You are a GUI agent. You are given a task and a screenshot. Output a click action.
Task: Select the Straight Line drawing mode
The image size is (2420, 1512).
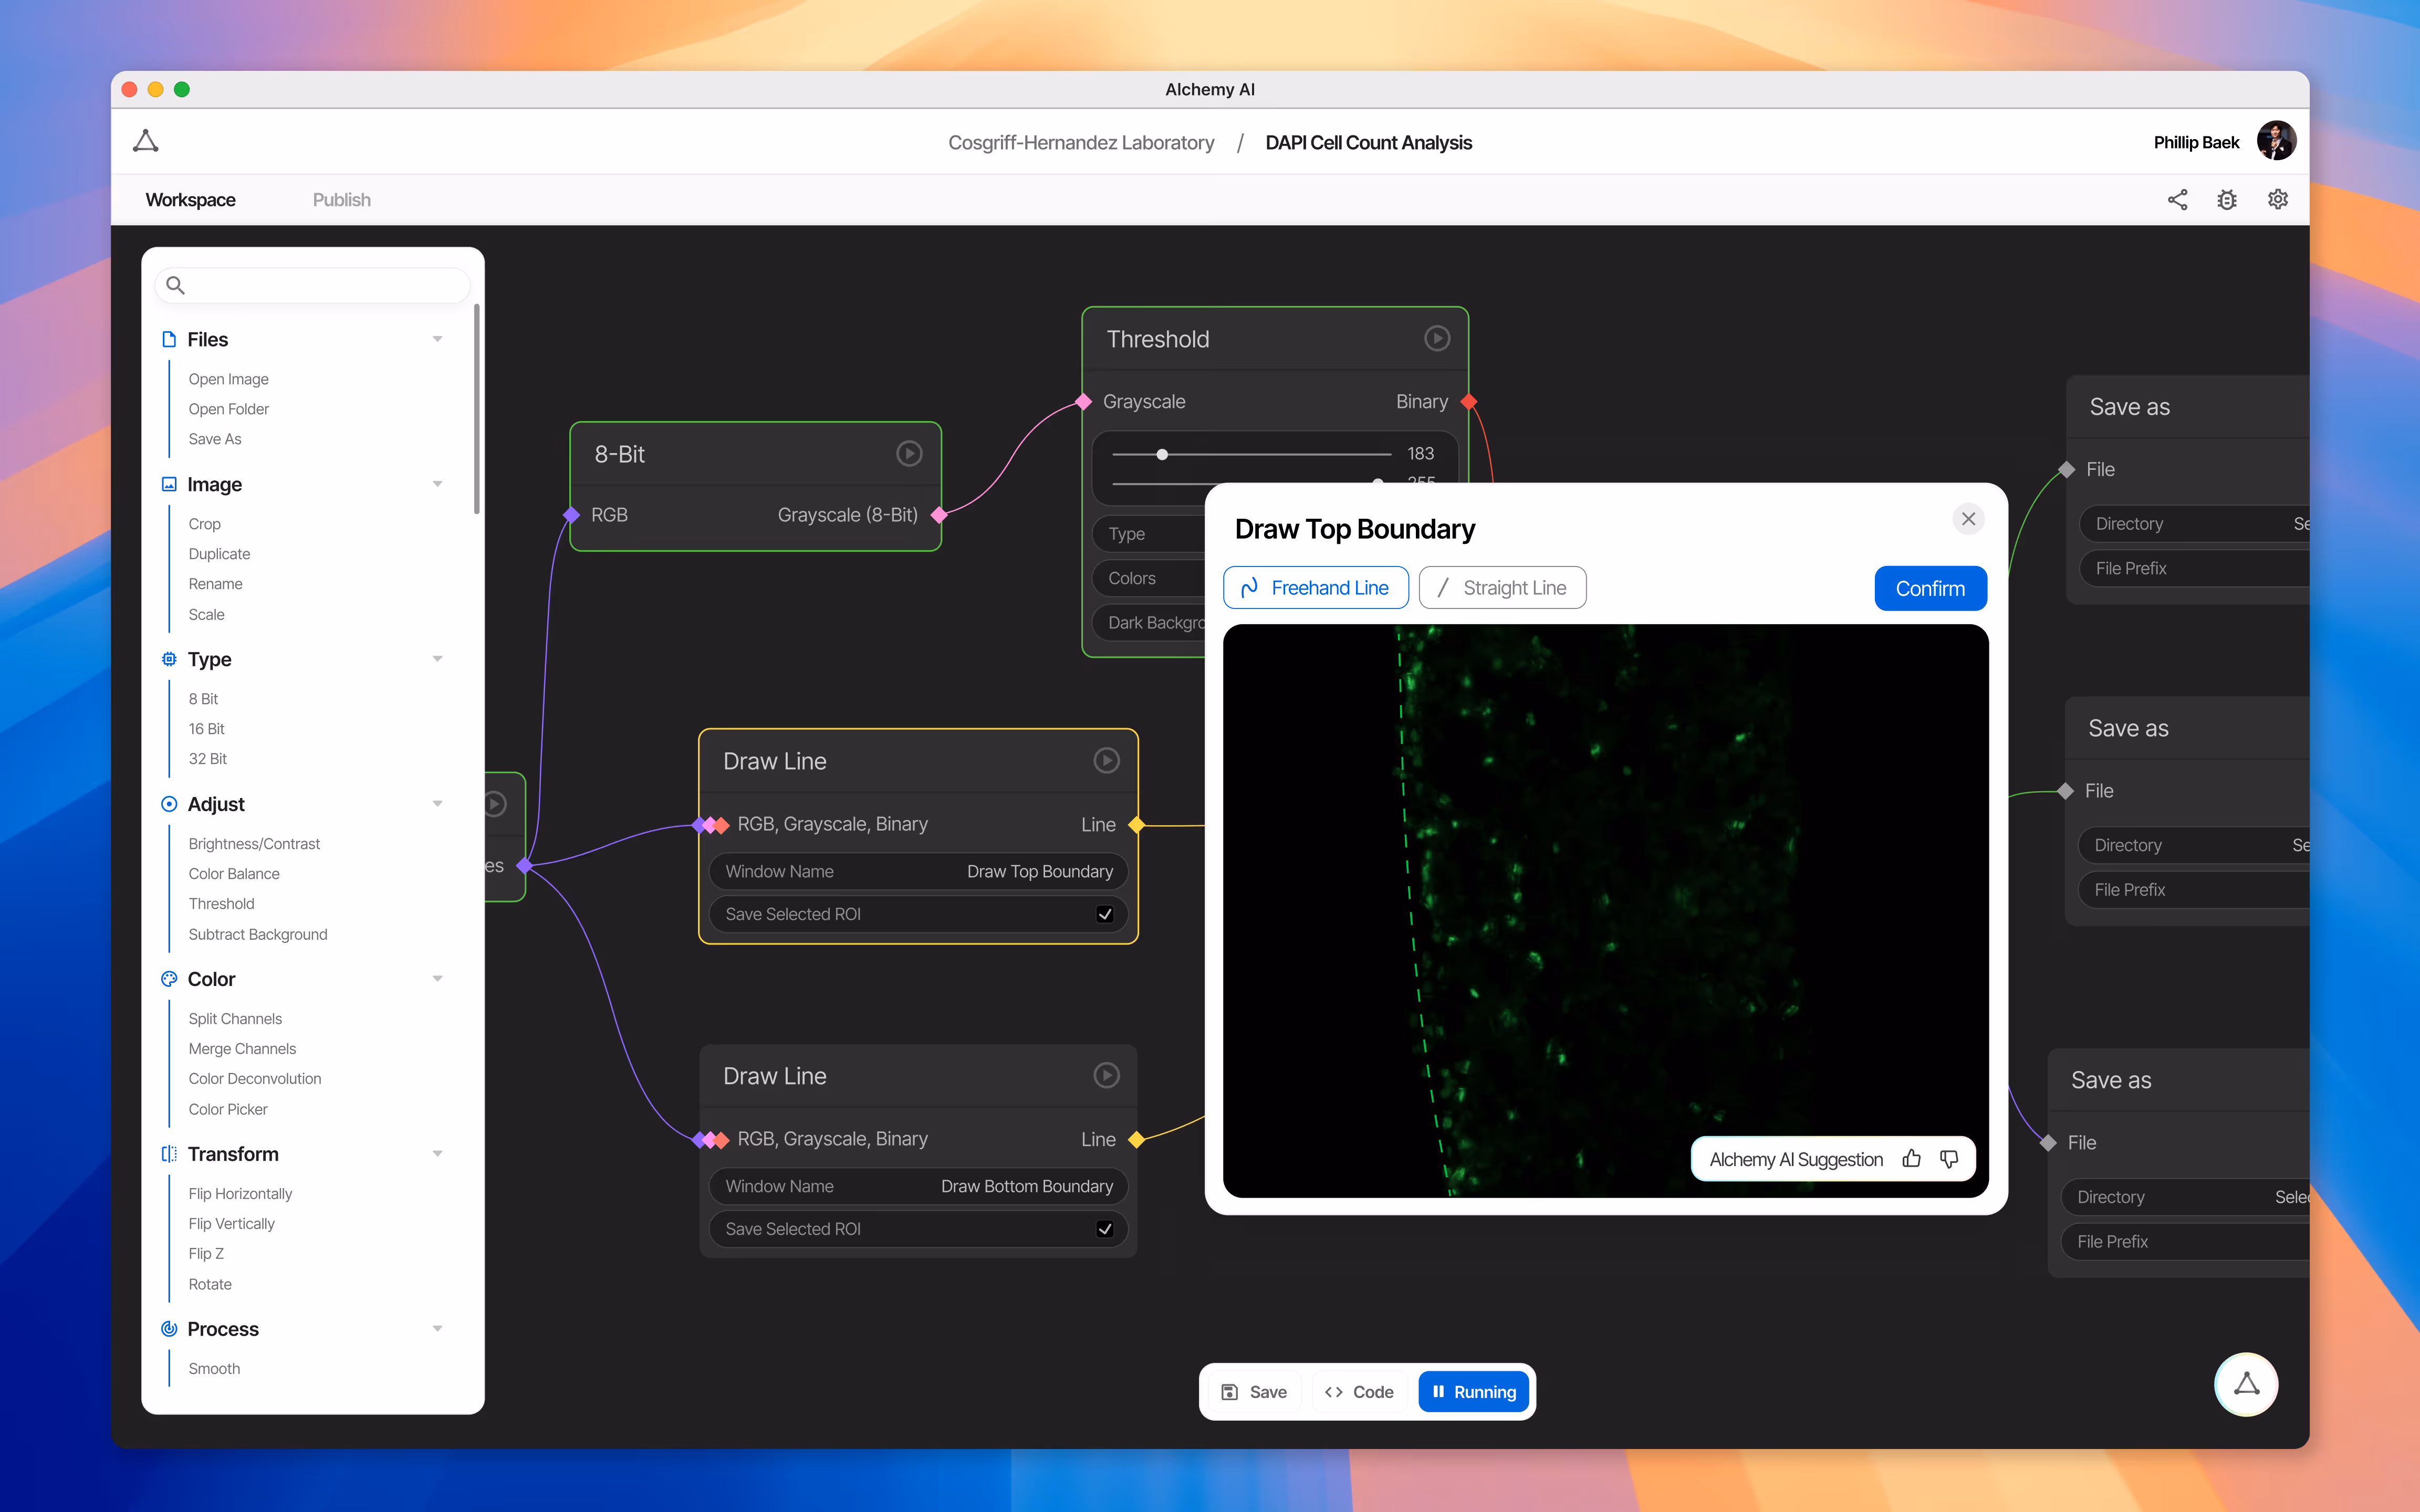coord(1502,588)
